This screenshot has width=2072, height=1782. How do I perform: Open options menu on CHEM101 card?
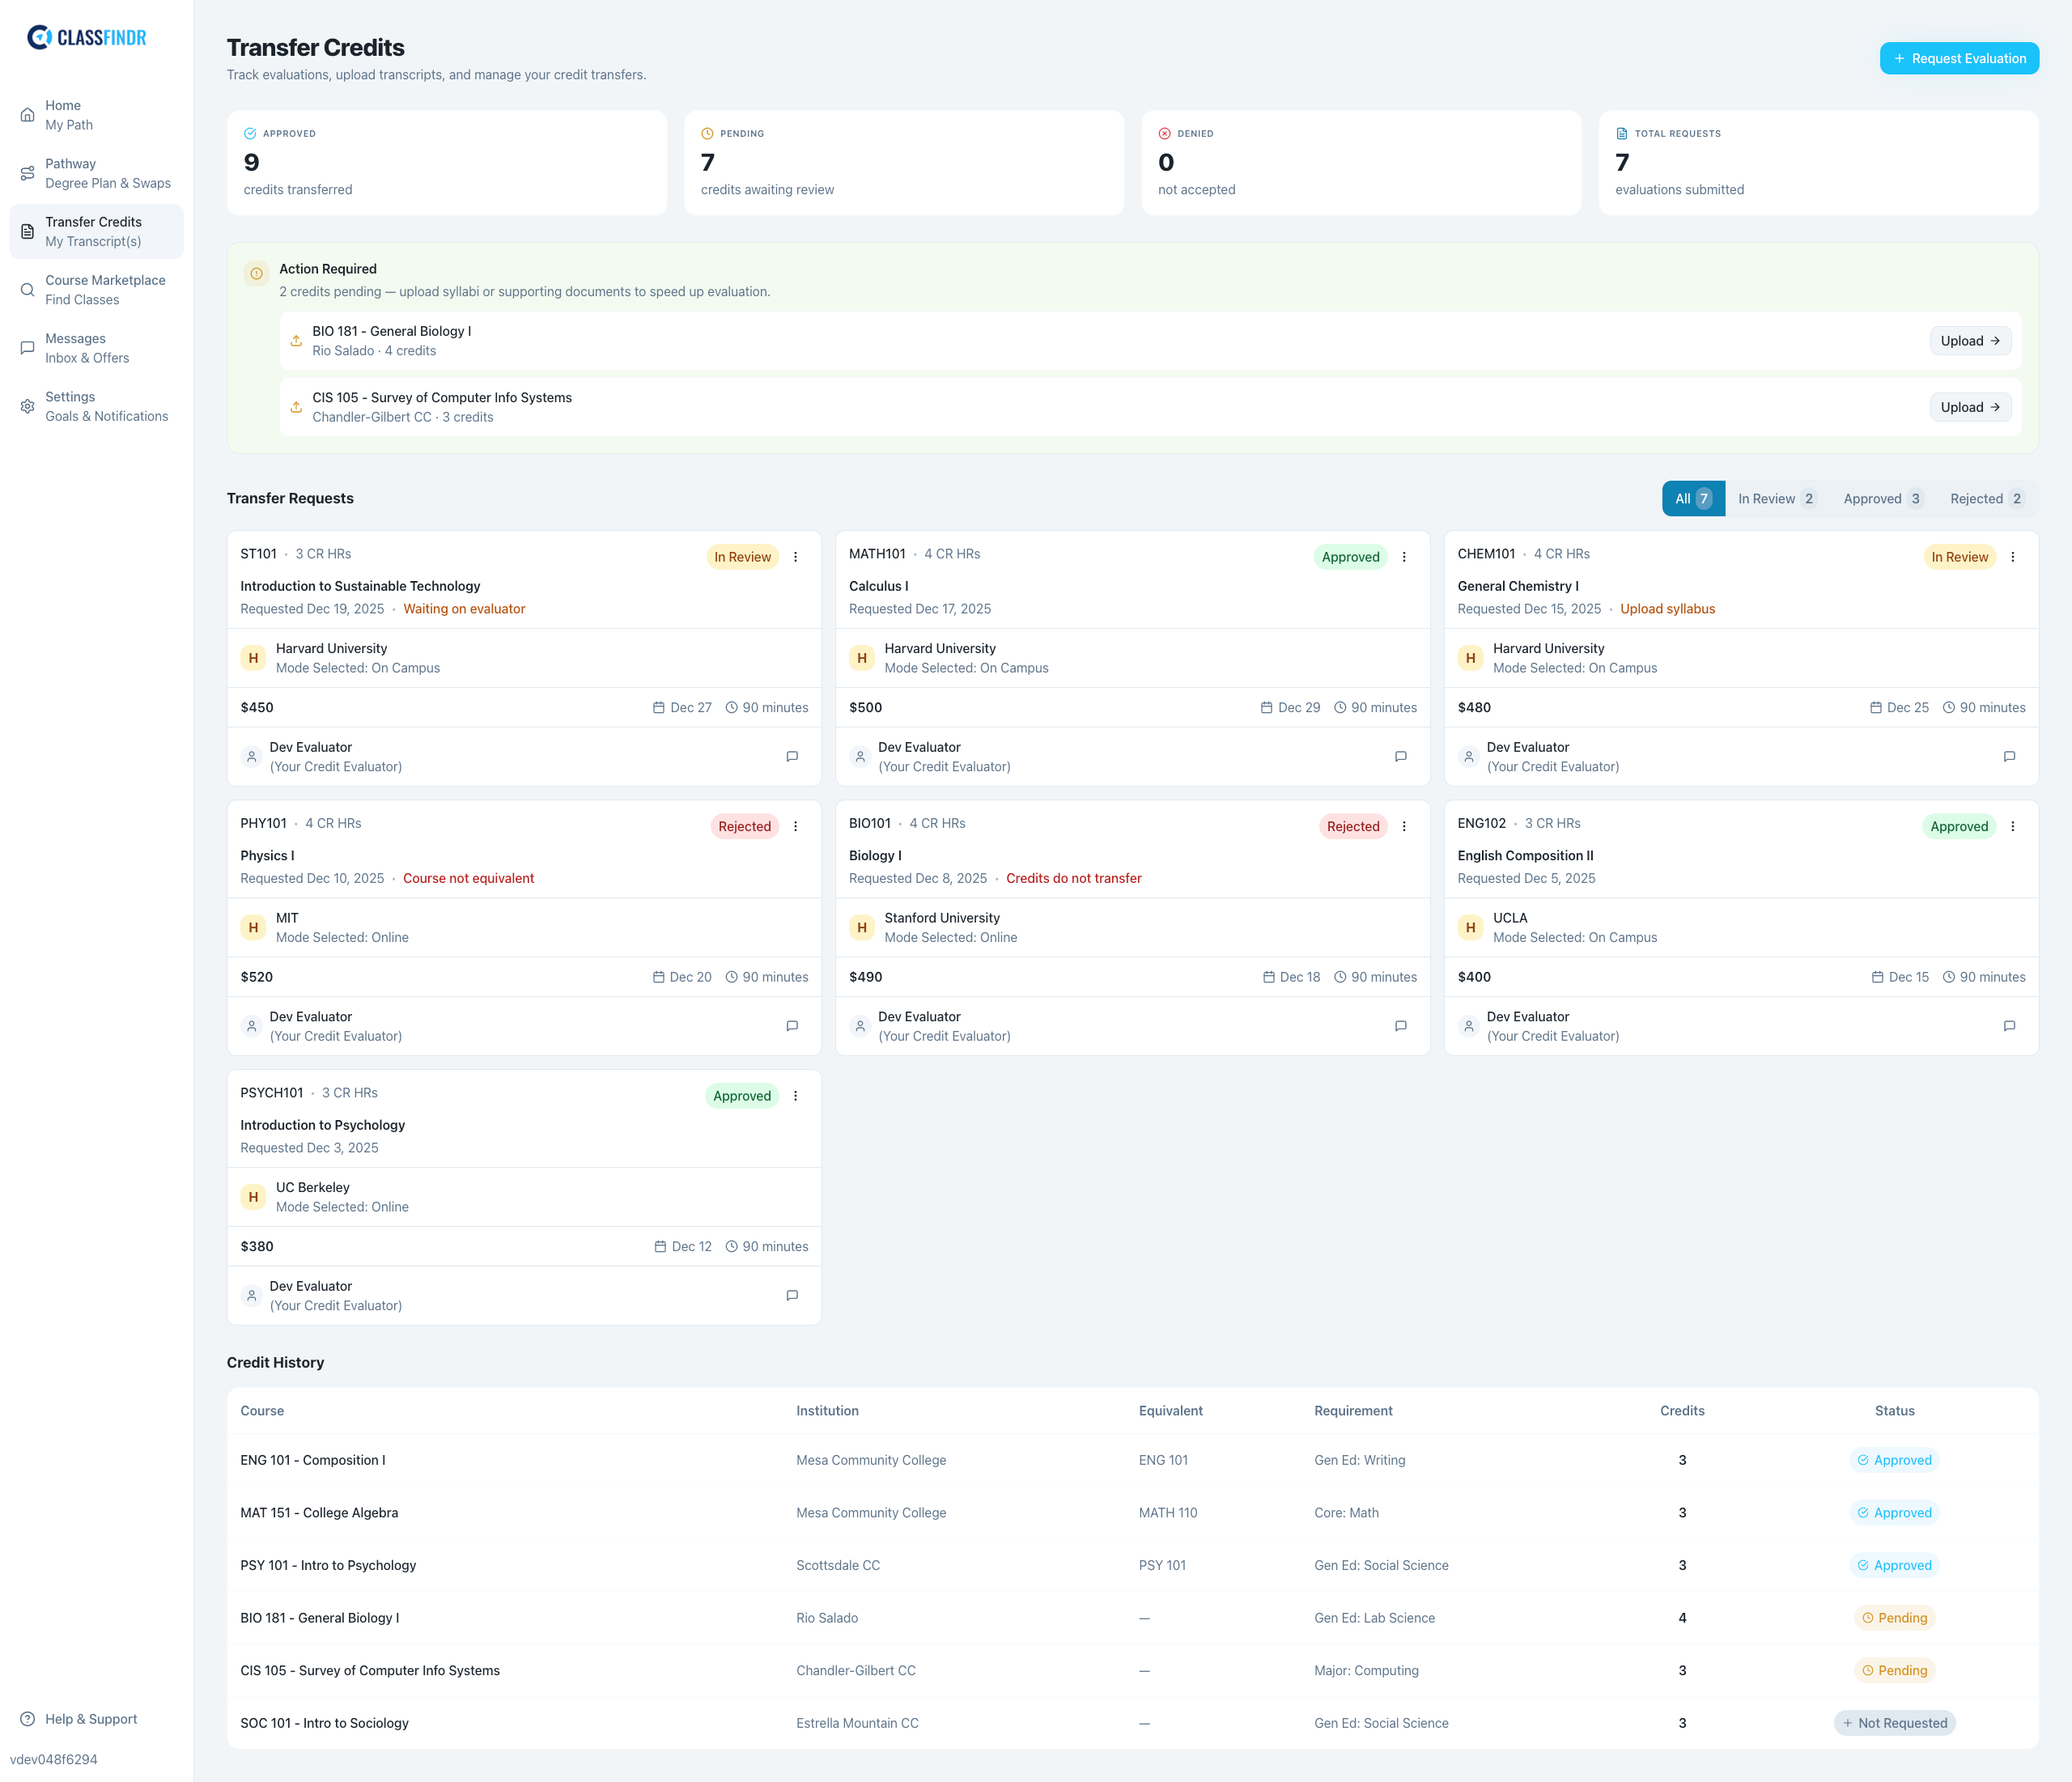point(2013,557)
